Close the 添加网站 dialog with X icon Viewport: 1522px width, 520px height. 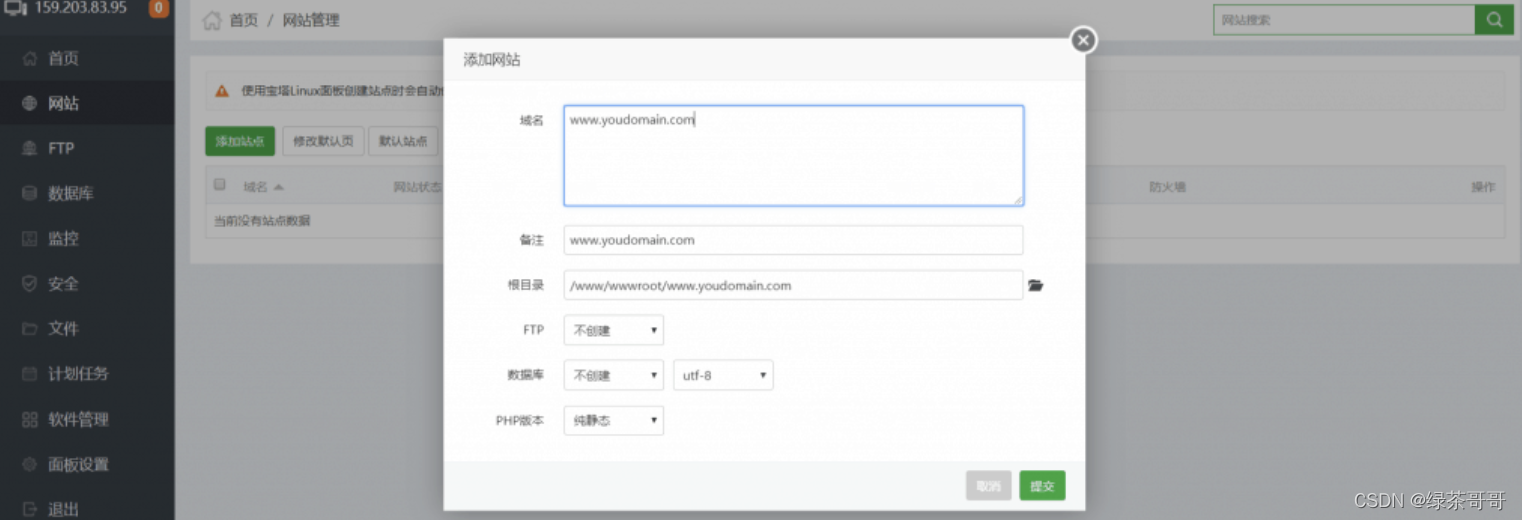coord(1083,40)
